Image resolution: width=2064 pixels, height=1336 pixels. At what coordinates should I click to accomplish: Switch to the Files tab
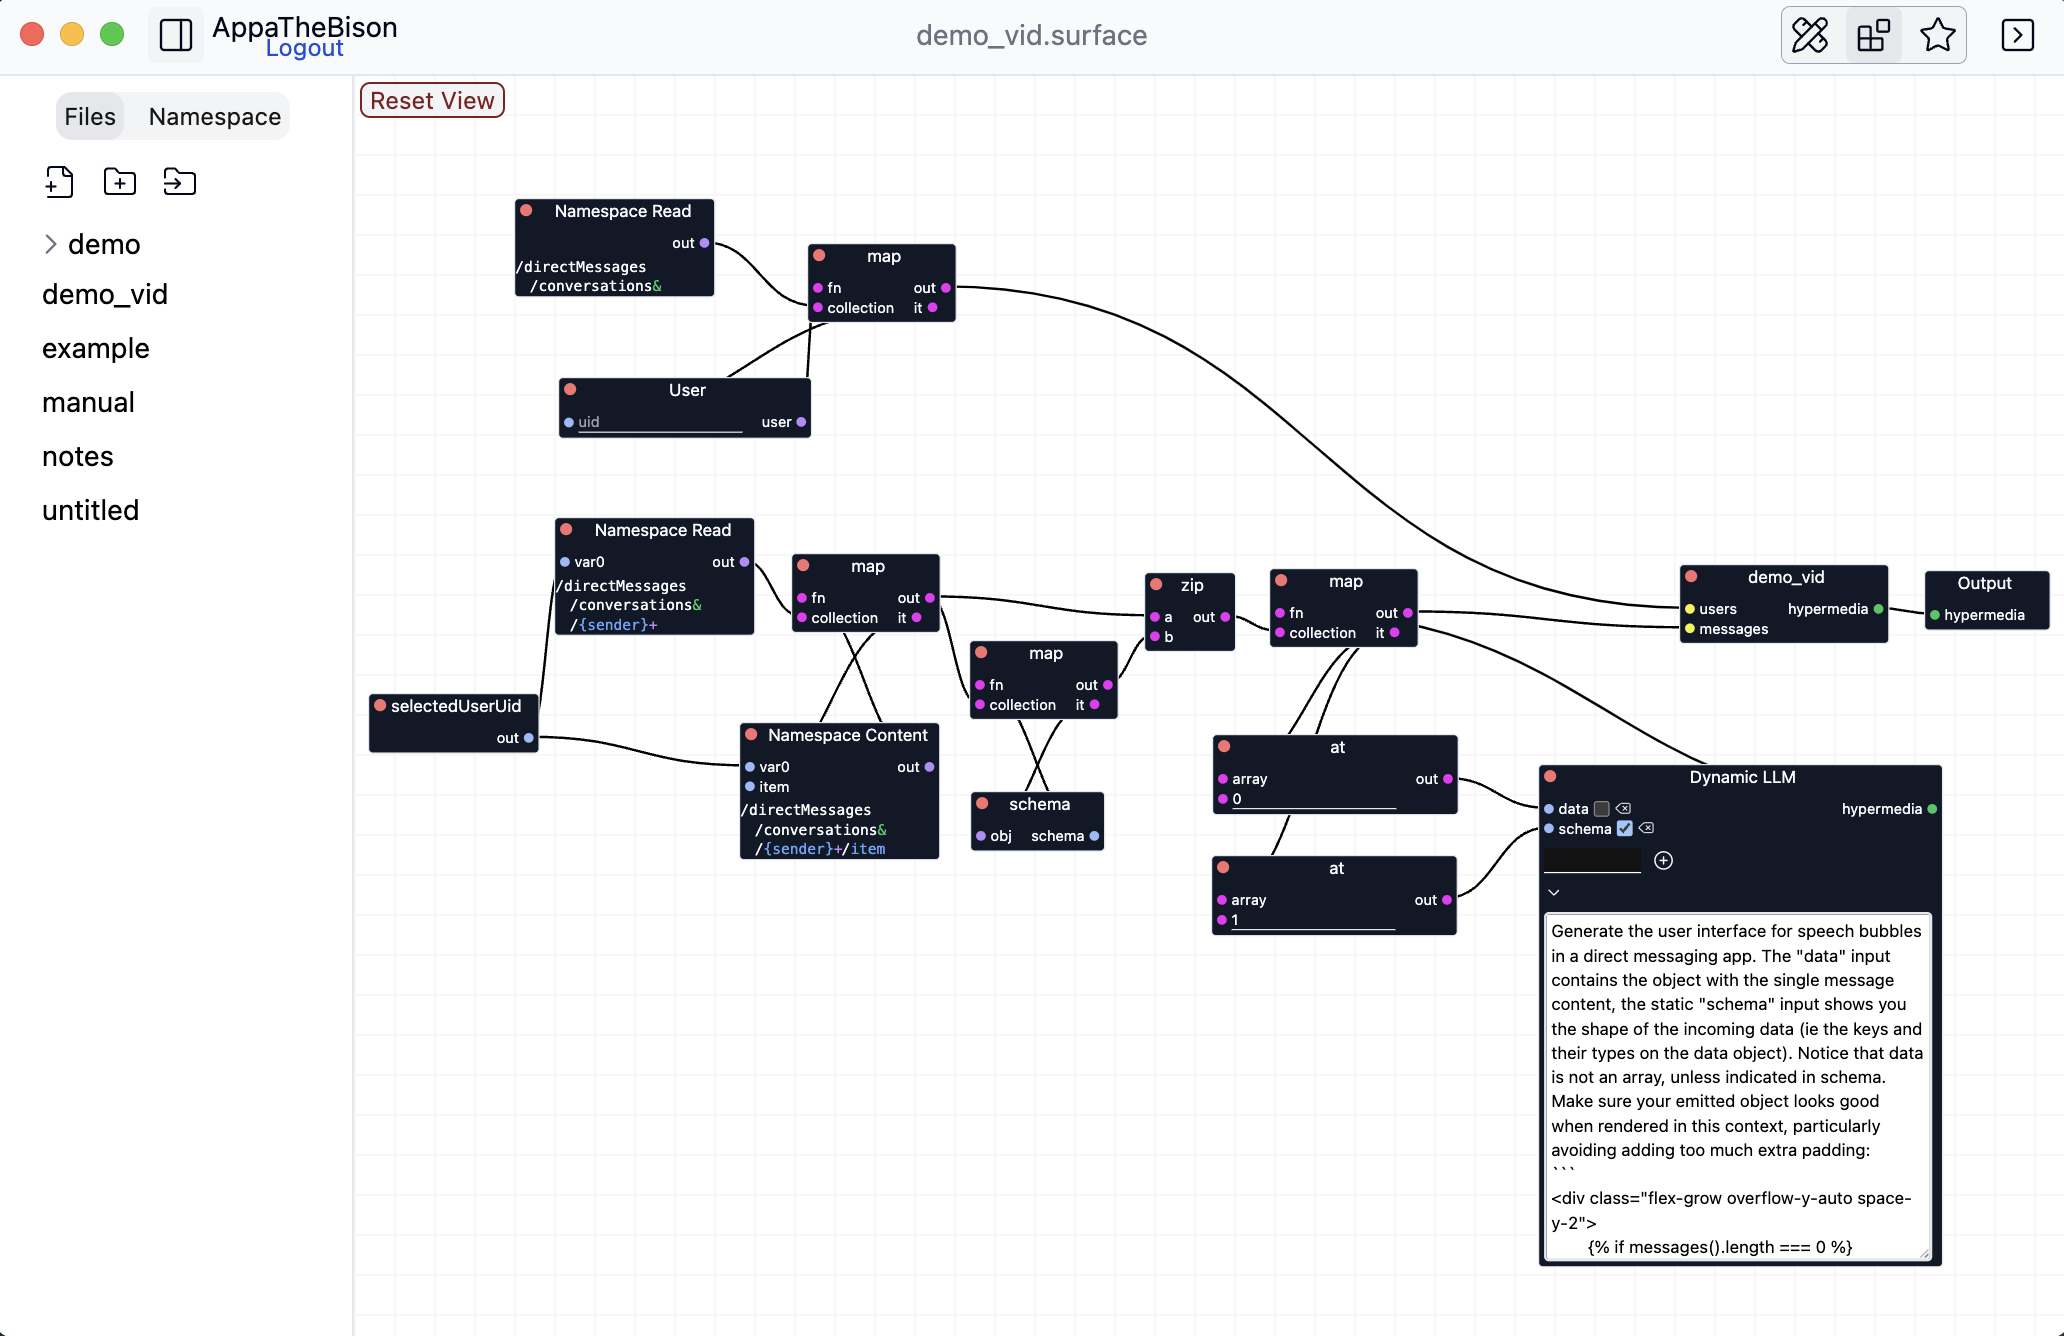(x=90, y=116)
